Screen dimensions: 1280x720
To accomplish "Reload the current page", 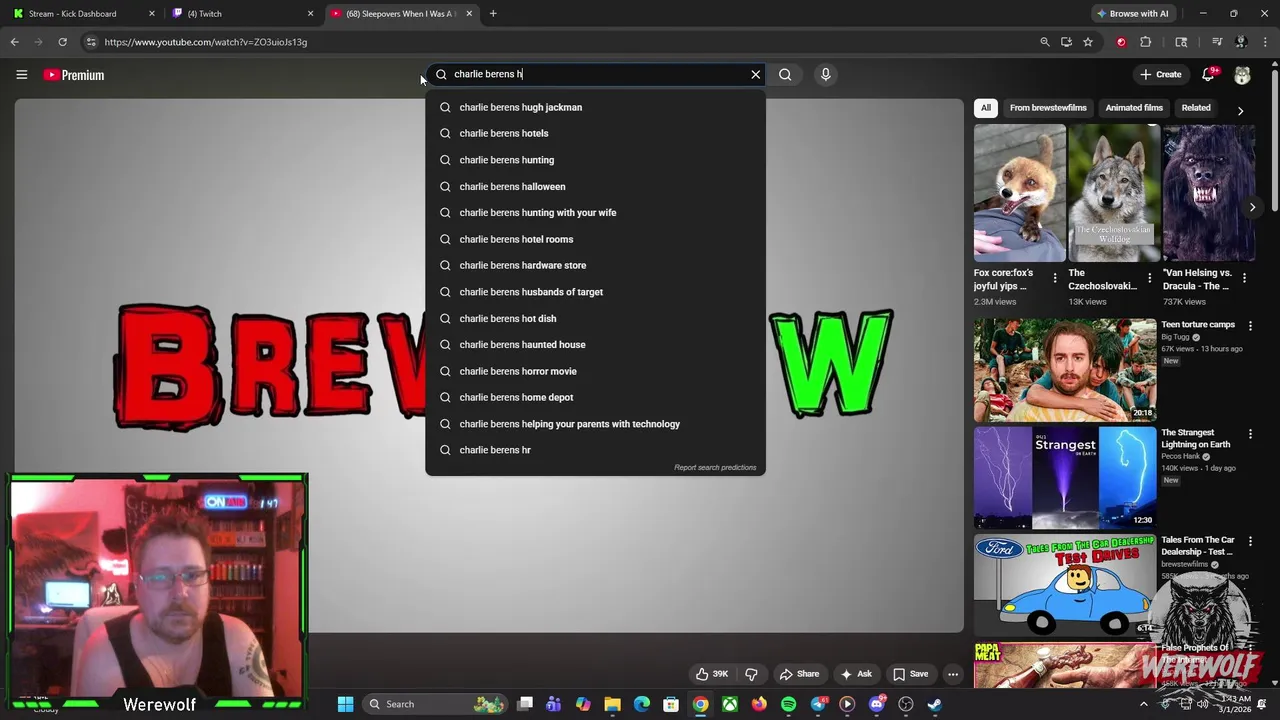I will click(x=62, y=42).
